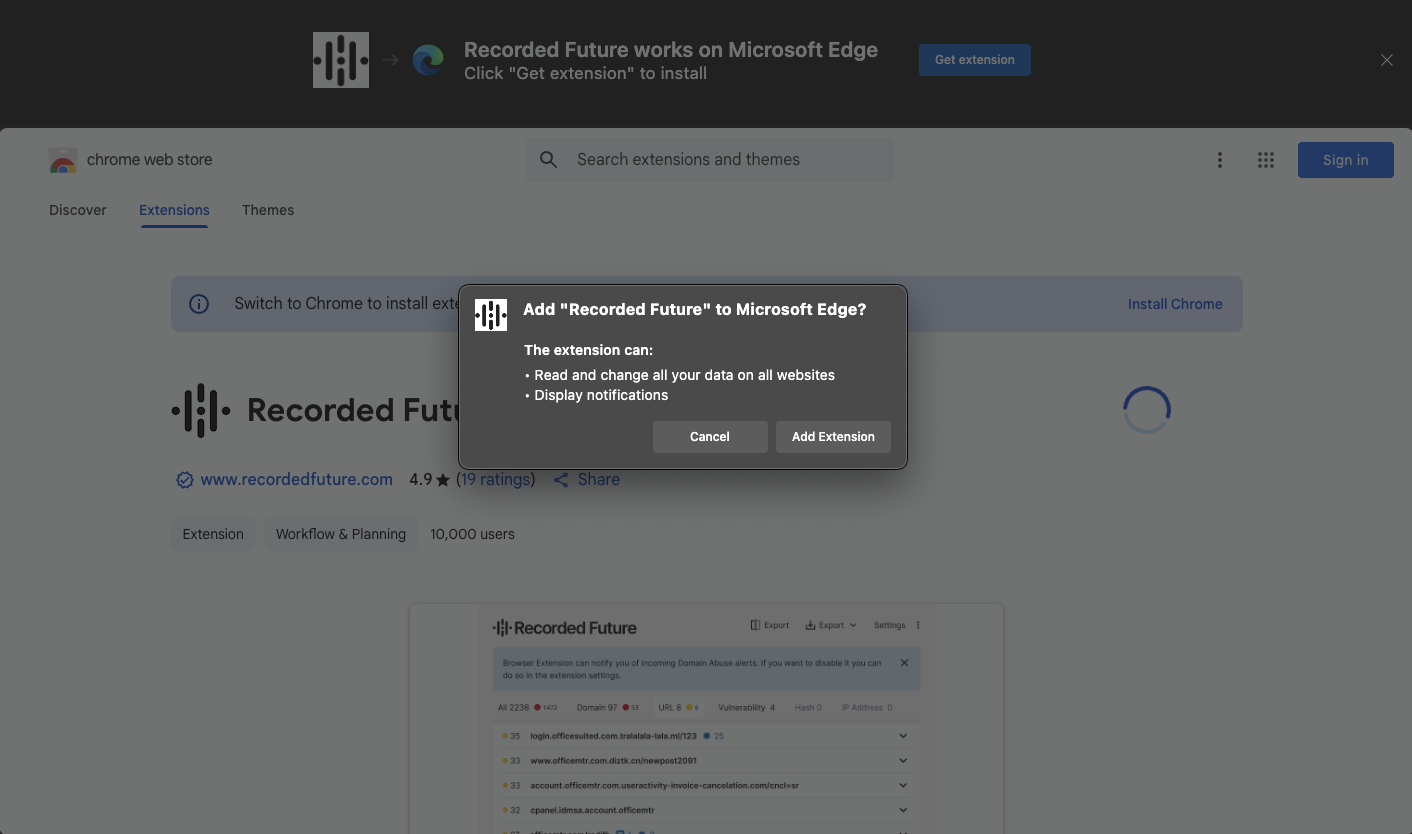This screenshot has width=1412, height=834.
Task: Switch to the Discover tab
Action: [78, 210]
